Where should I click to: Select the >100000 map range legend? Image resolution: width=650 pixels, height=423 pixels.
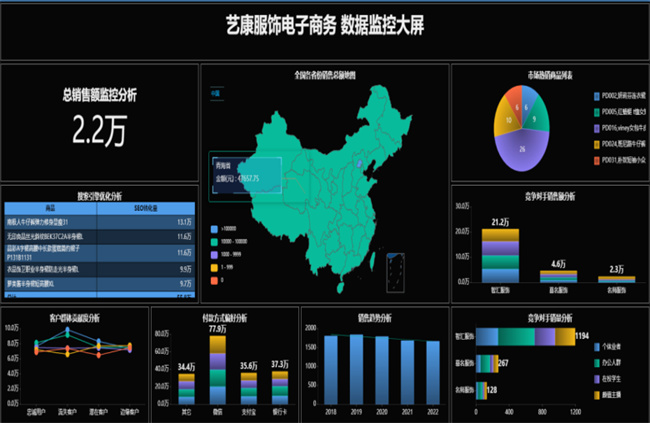click(x=213, y=229)
